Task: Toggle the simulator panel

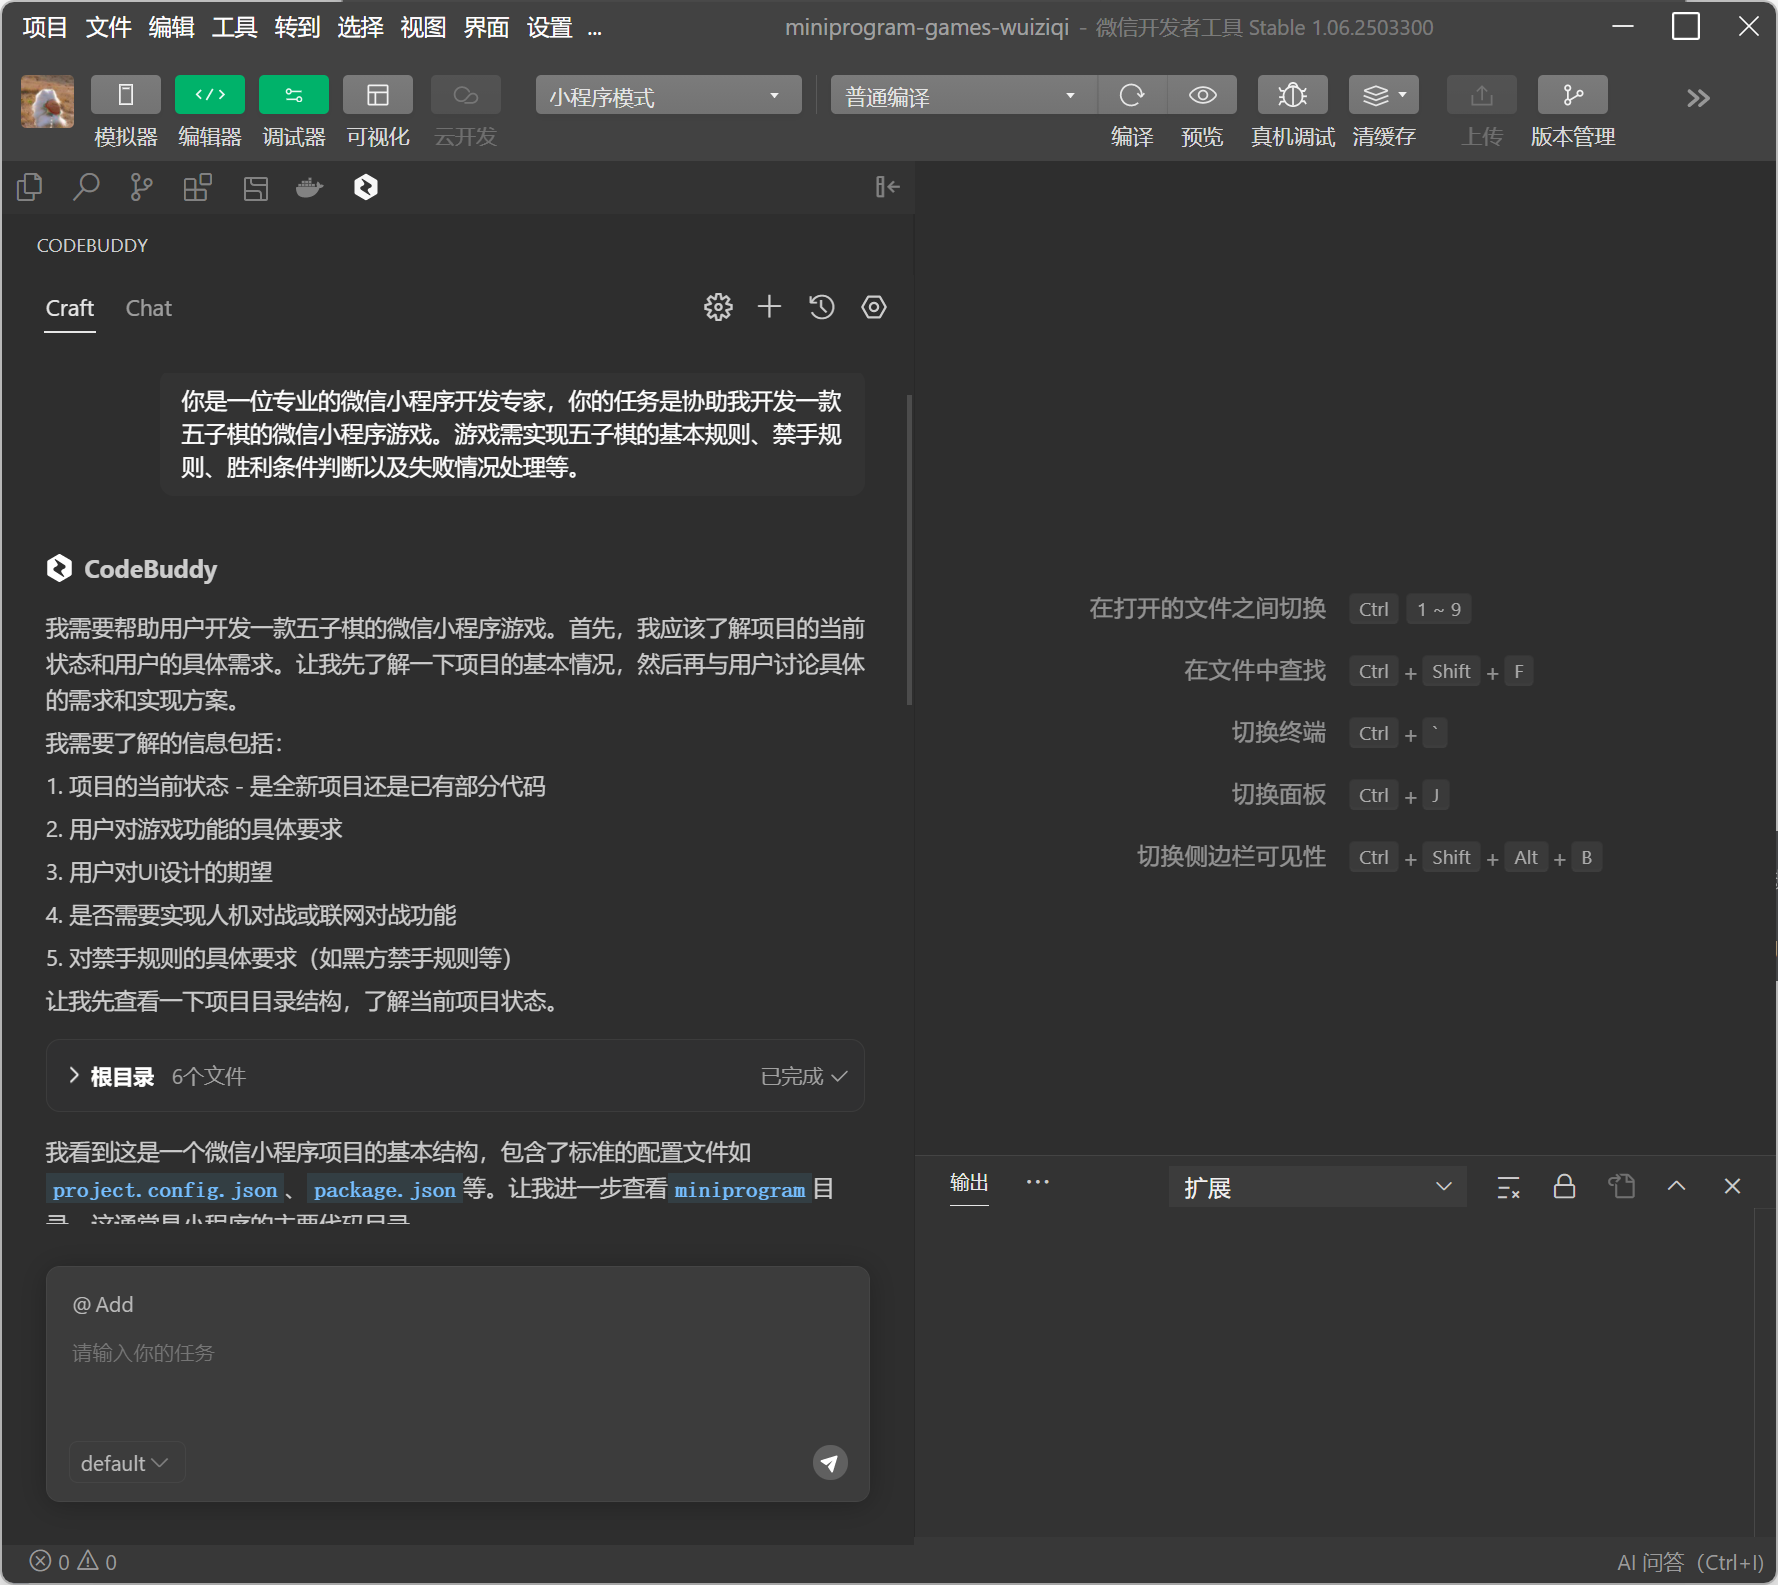Action: 126,95
